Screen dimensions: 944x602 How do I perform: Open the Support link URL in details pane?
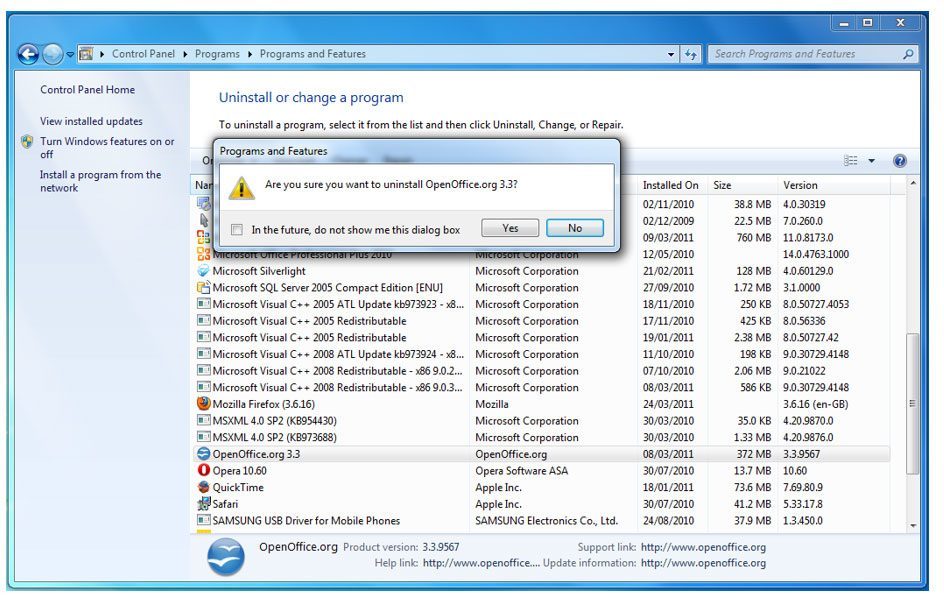pos(703,547)
